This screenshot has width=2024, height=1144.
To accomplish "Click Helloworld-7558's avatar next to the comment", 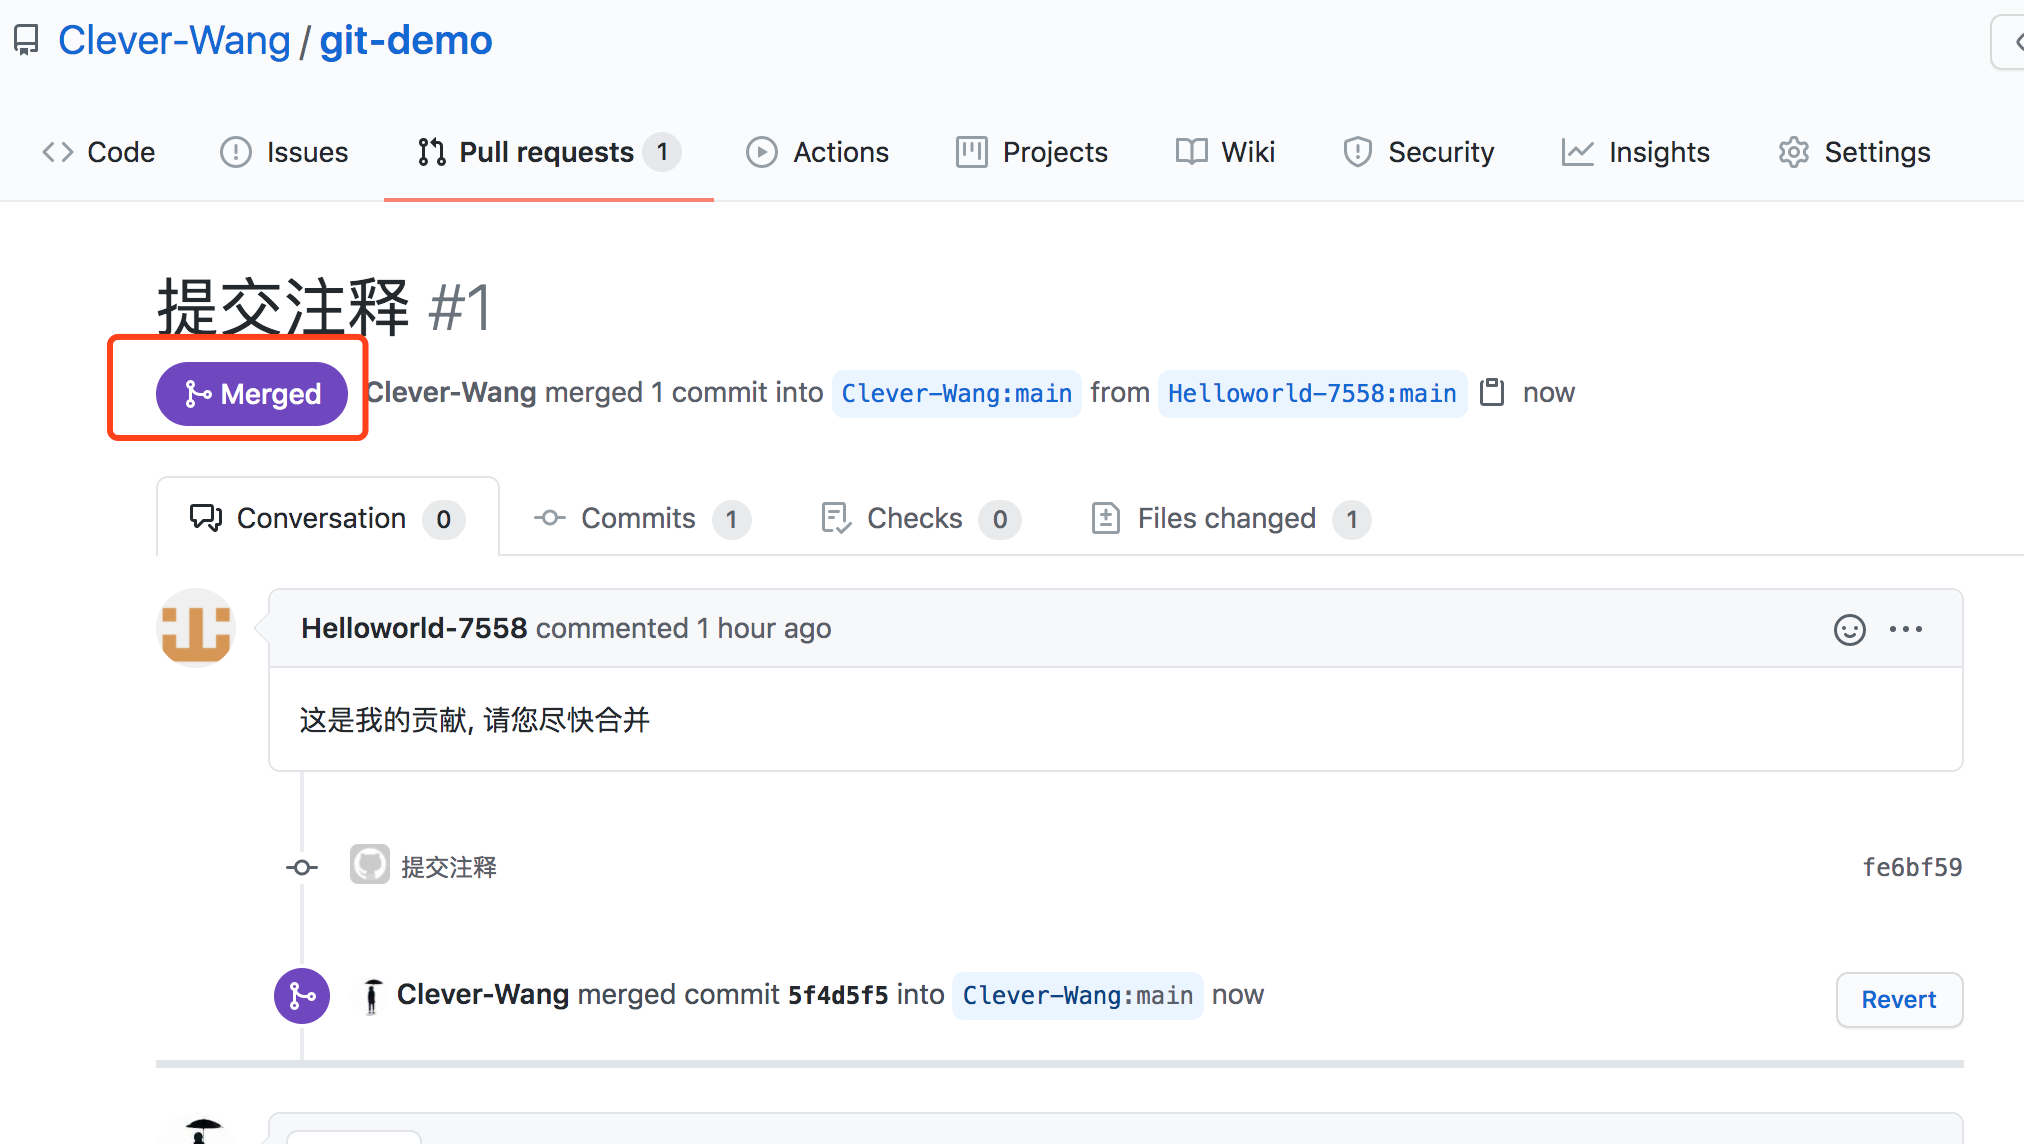I will tap(196, 628).
